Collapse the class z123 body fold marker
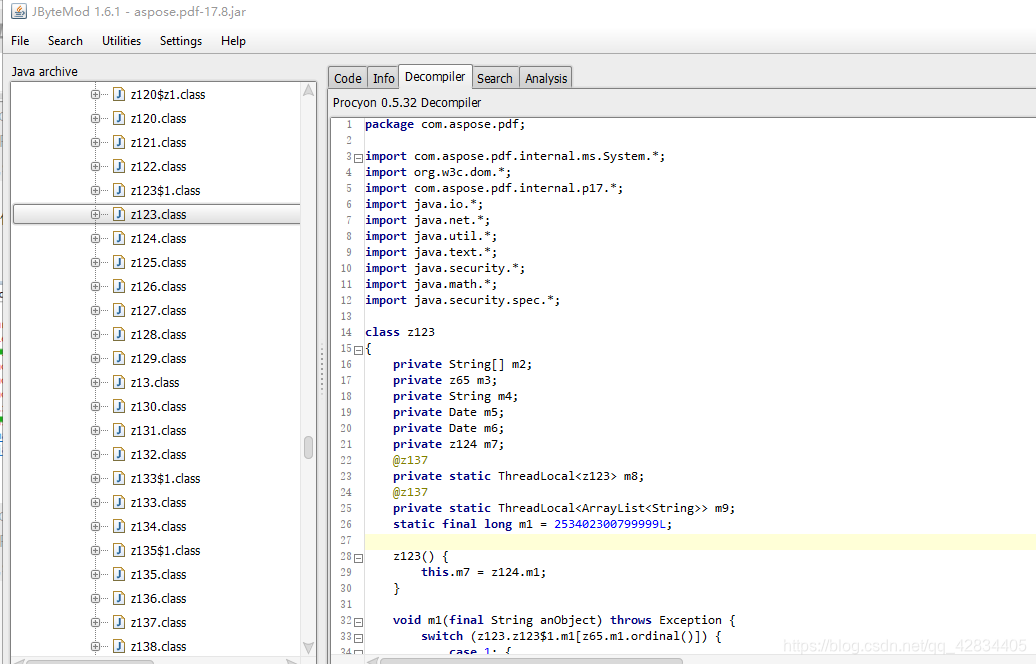 click(x=358, y=350)
